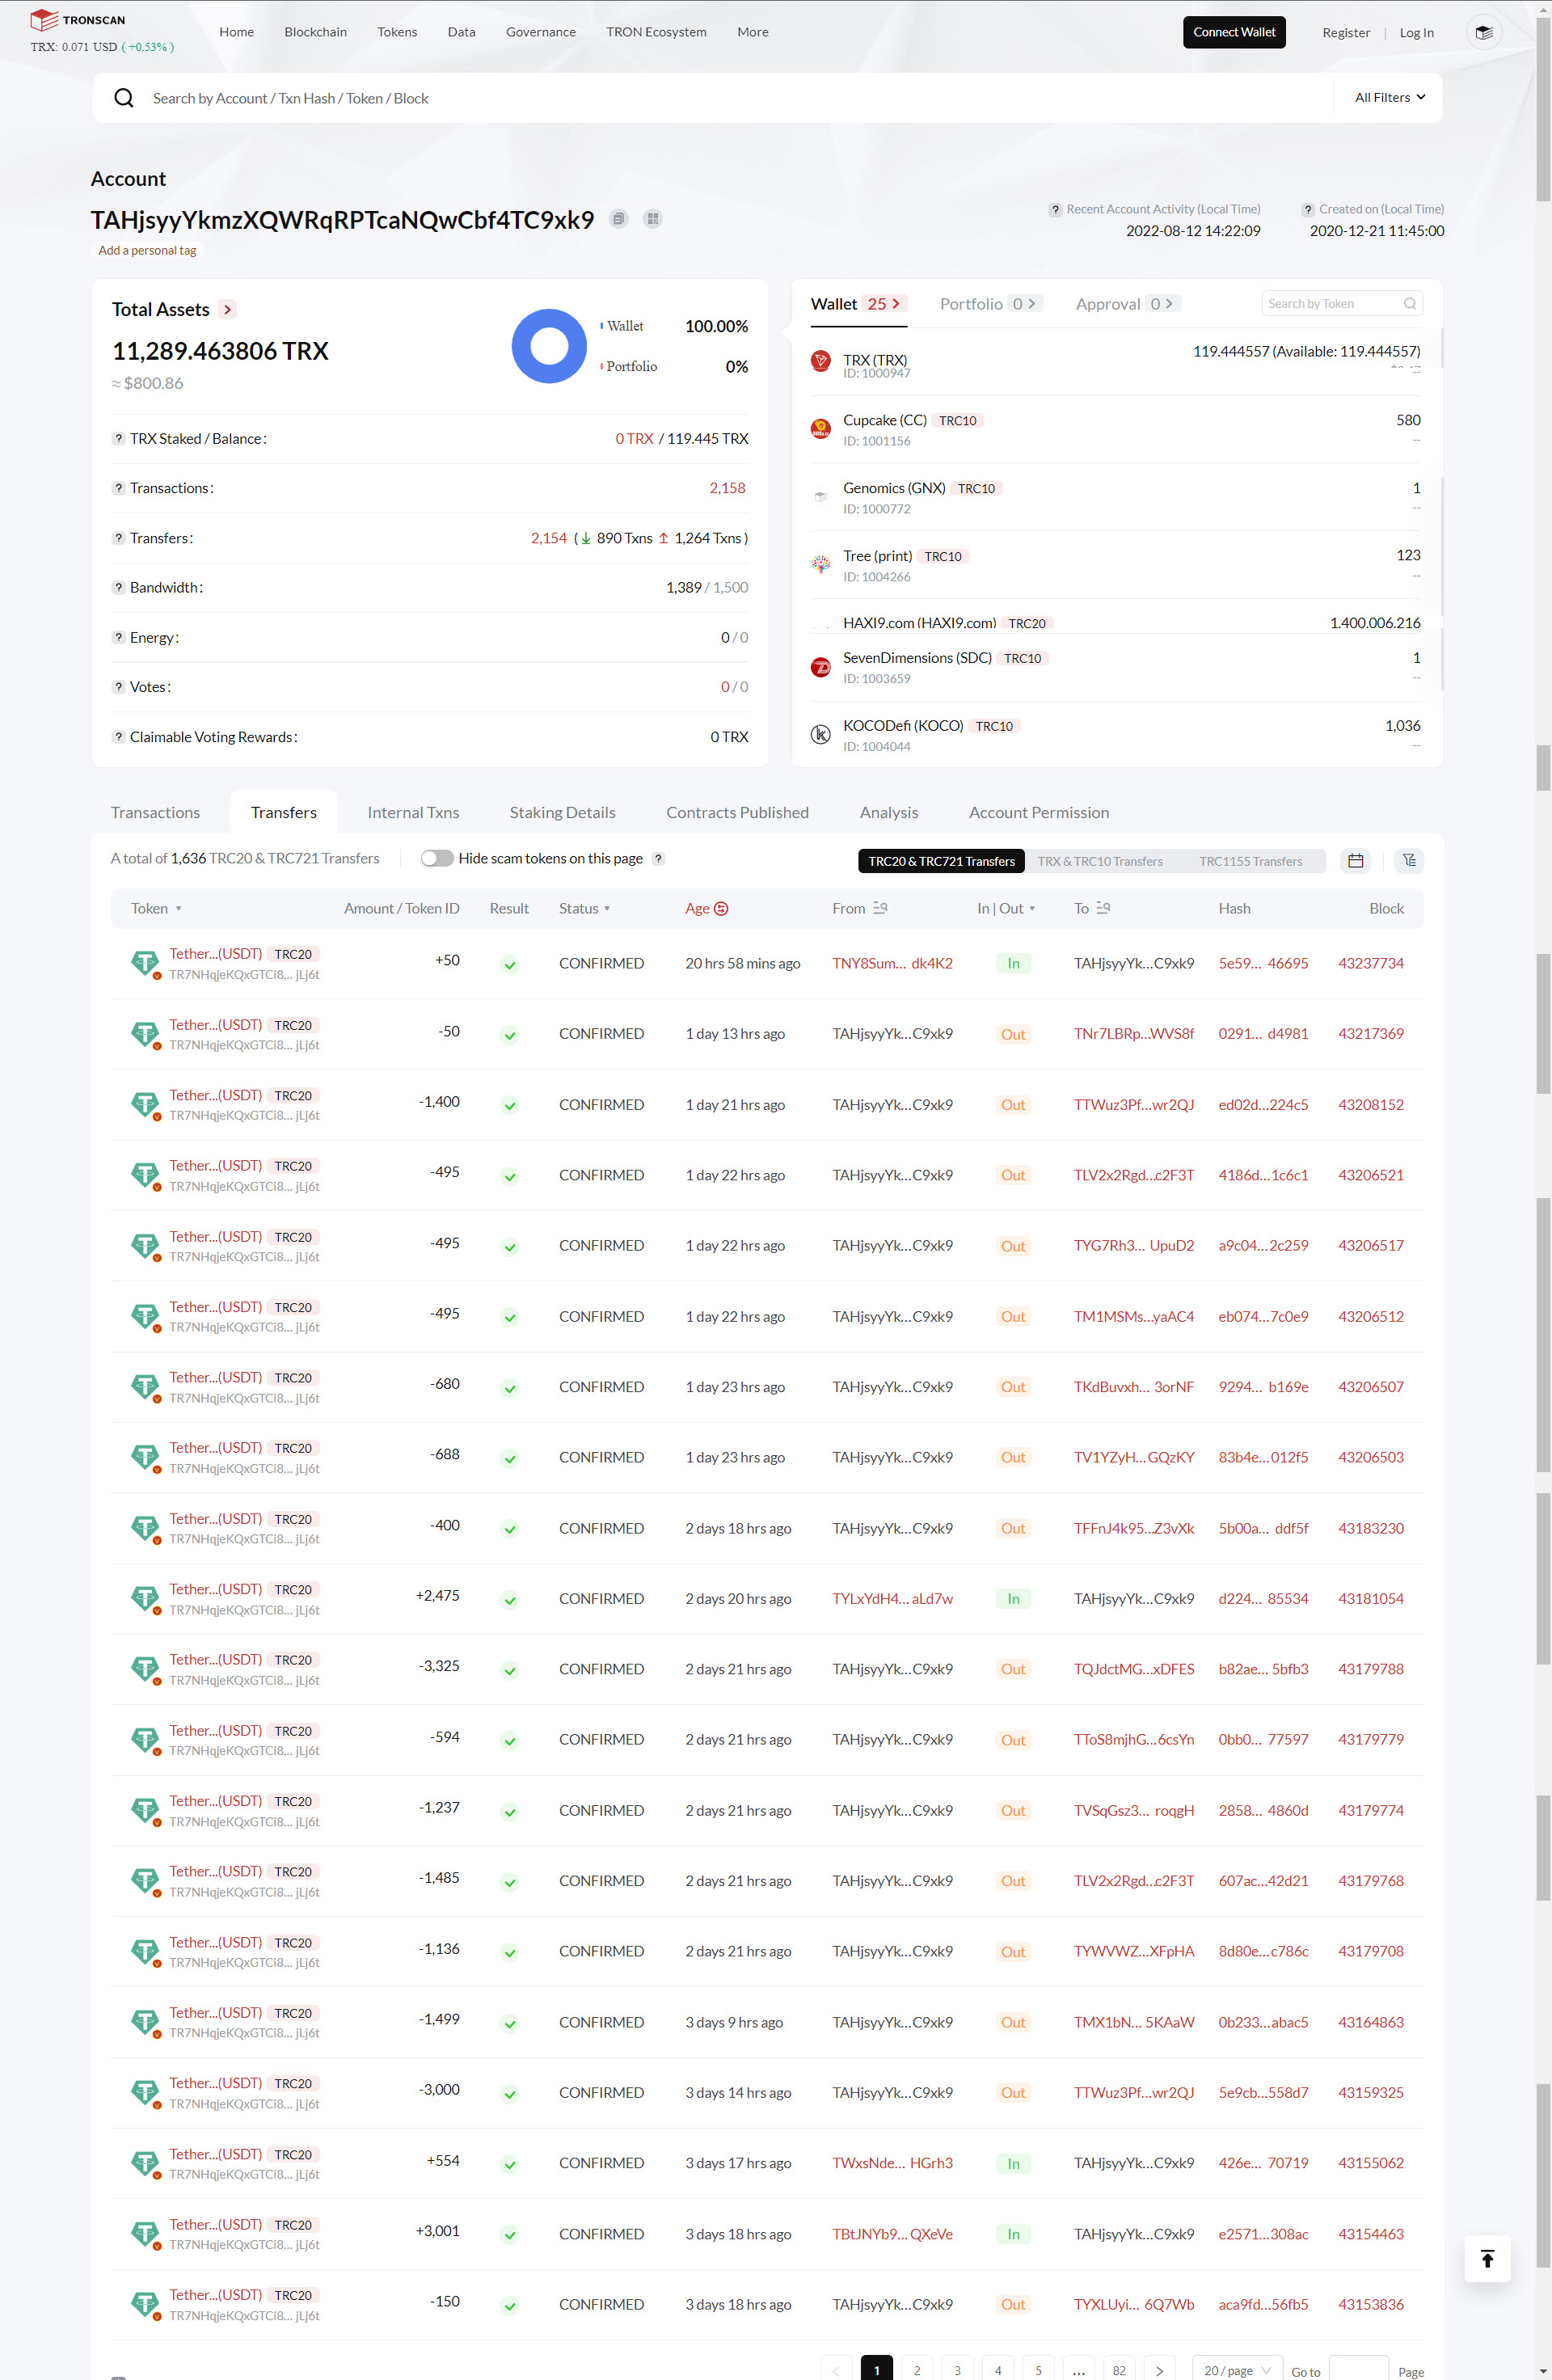The height and width of the screenshot is (2380, 1552).
Task: Open the Blockchain navigation menu
Action: pyautogui.click(x=315, y=32)
